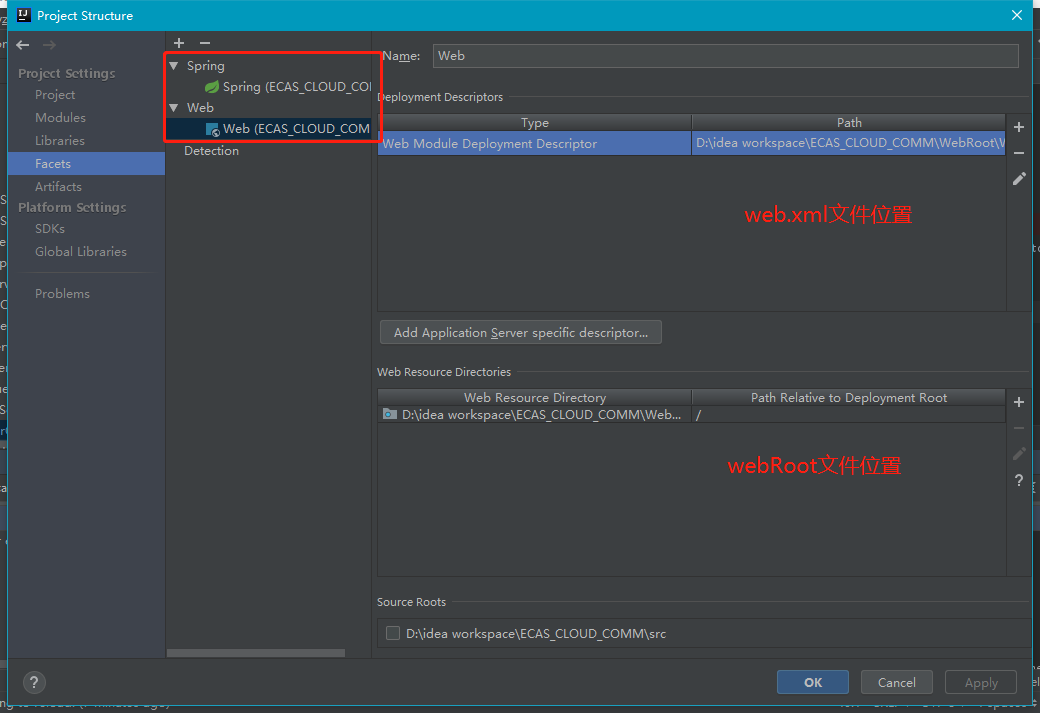The width and height of the screenshot is (1040, 713).
Task: Click the plus icon to add a facet
Action: point(178,43)
